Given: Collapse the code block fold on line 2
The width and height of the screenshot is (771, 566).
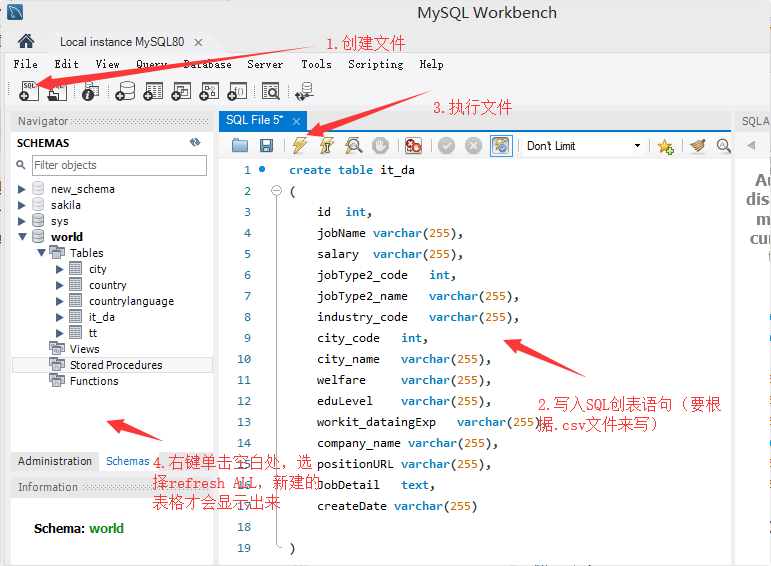Looking at the screenshot, I should 277,190.
